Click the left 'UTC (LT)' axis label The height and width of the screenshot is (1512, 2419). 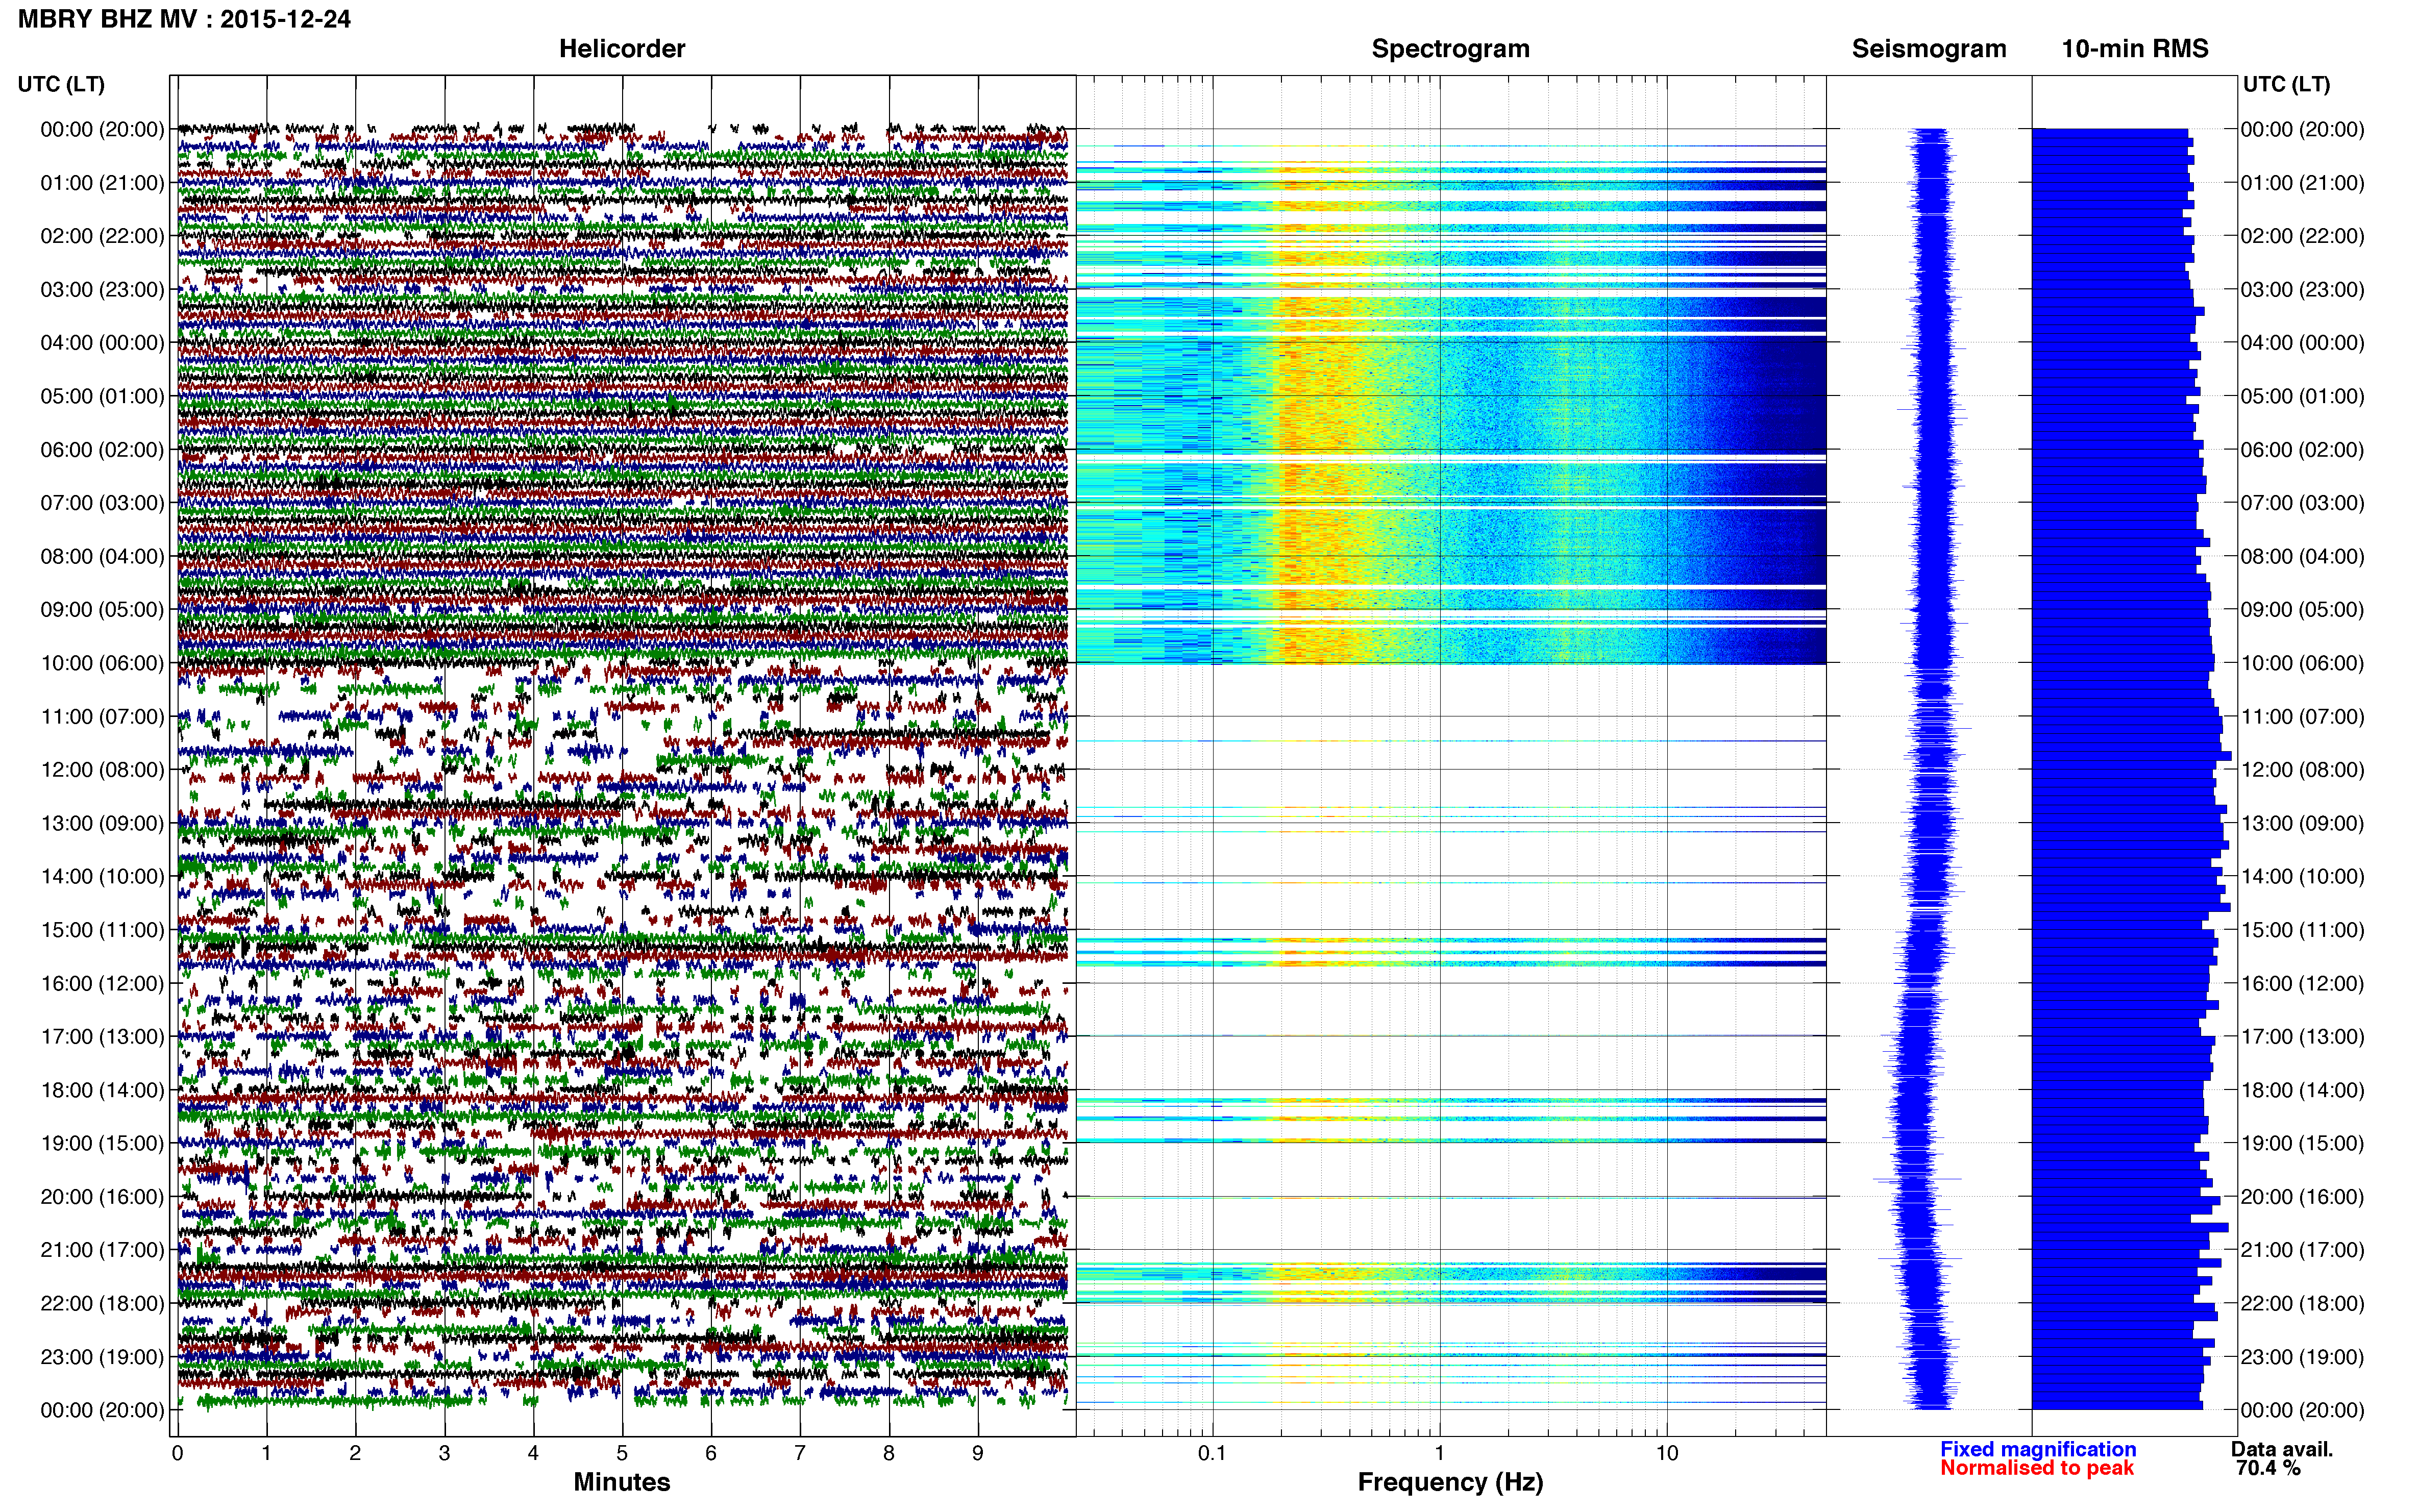61,85
